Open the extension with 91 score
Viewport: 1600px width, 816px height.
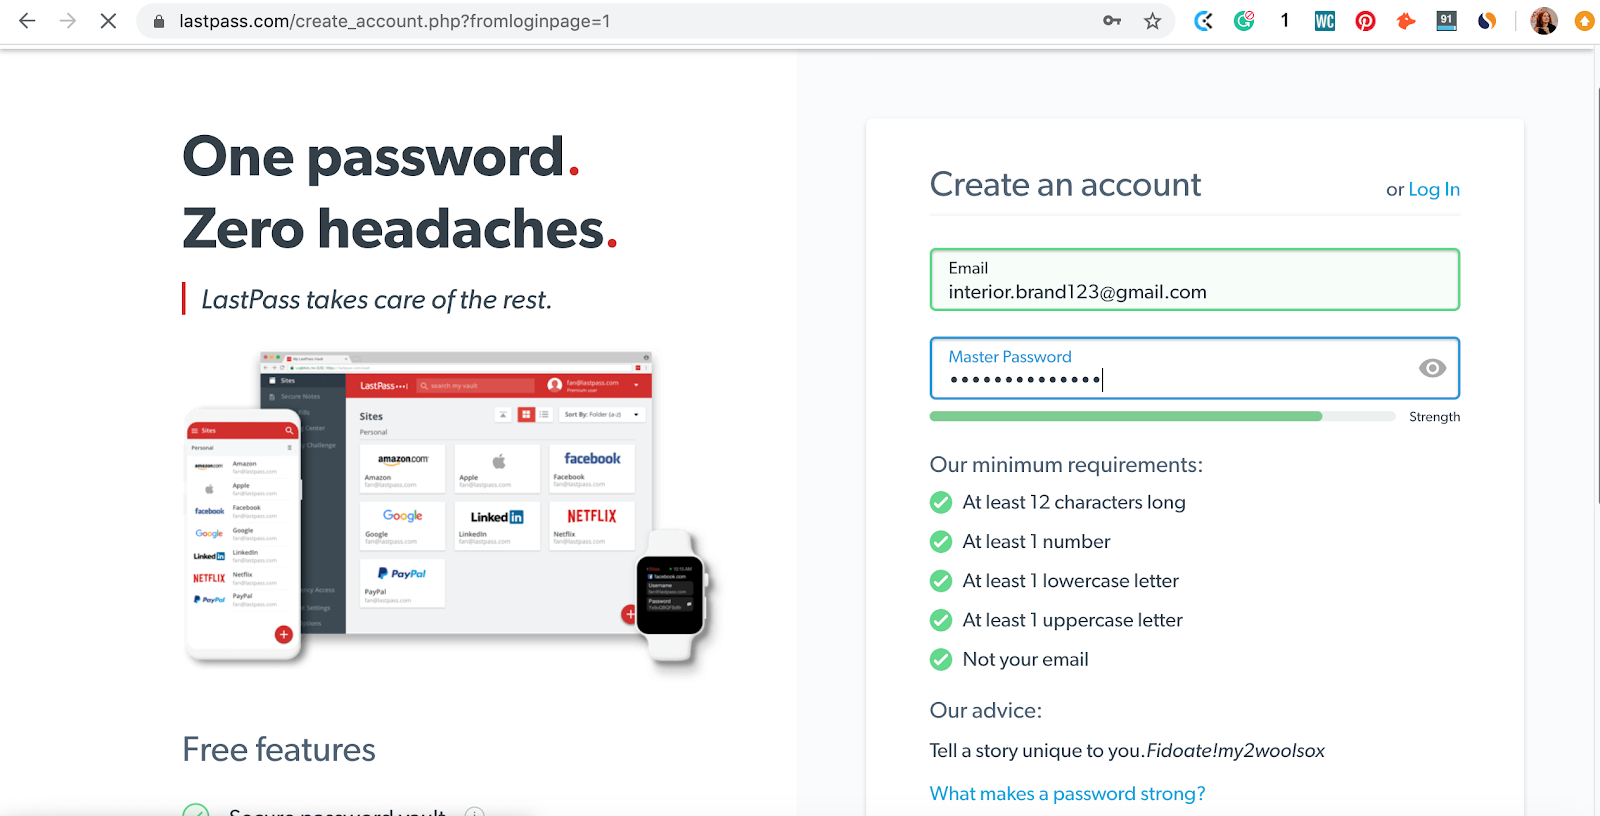(1447, 21)
